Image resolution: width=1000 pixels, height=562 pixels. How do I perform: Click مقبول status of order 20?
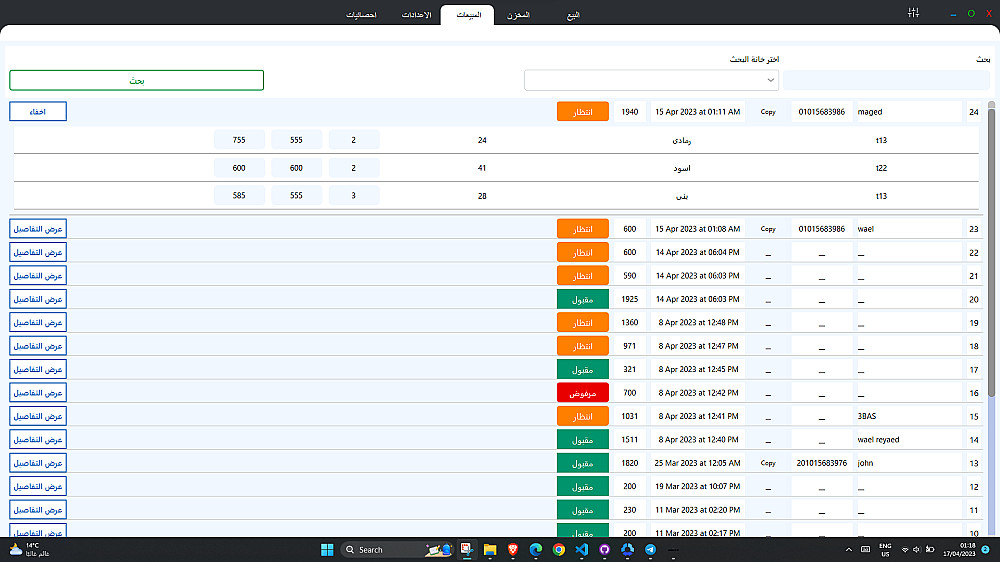tap(583, 299)
